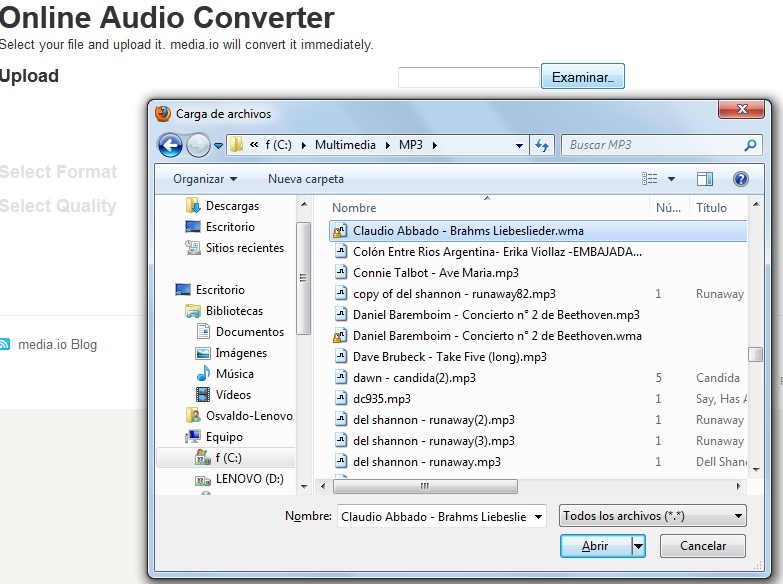Screen dimensions: 783x584
Task: Sort files by the Nú... column header
Action: click(669, 207)
